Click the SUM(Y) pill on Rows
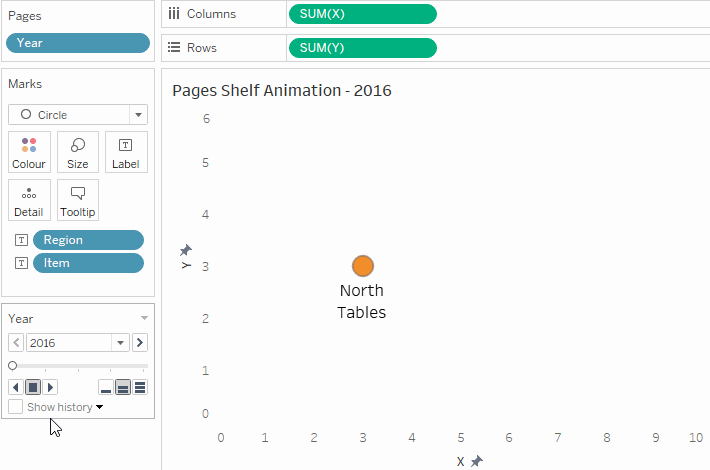710x470 pixels. click(362, 48)
